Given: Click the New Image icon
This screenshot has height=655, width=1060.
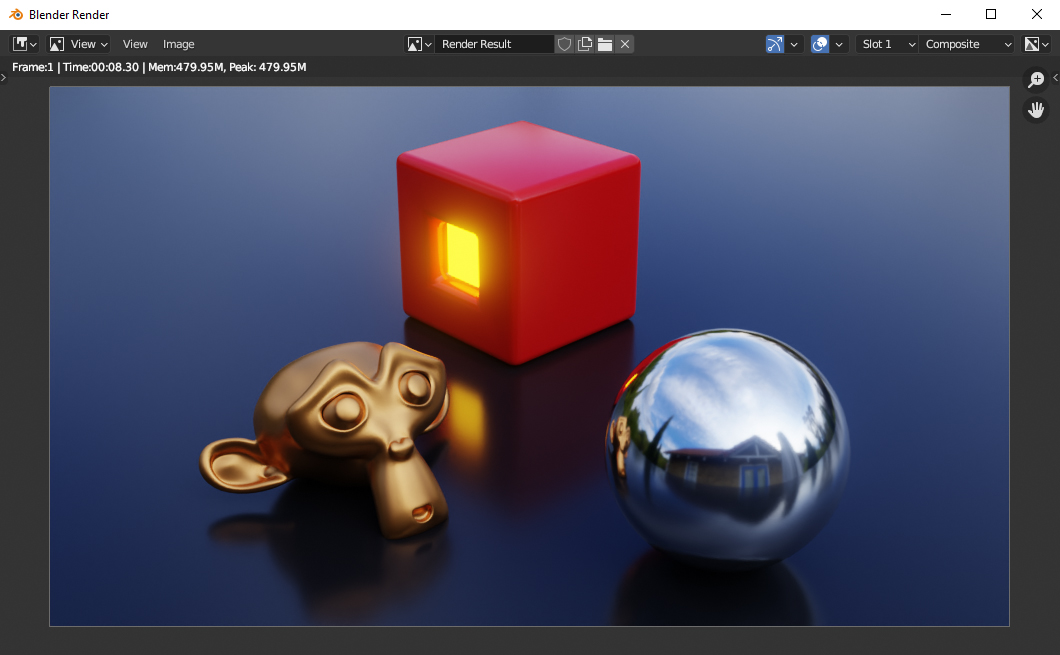Looking at the screenshot, I should 585,44.
